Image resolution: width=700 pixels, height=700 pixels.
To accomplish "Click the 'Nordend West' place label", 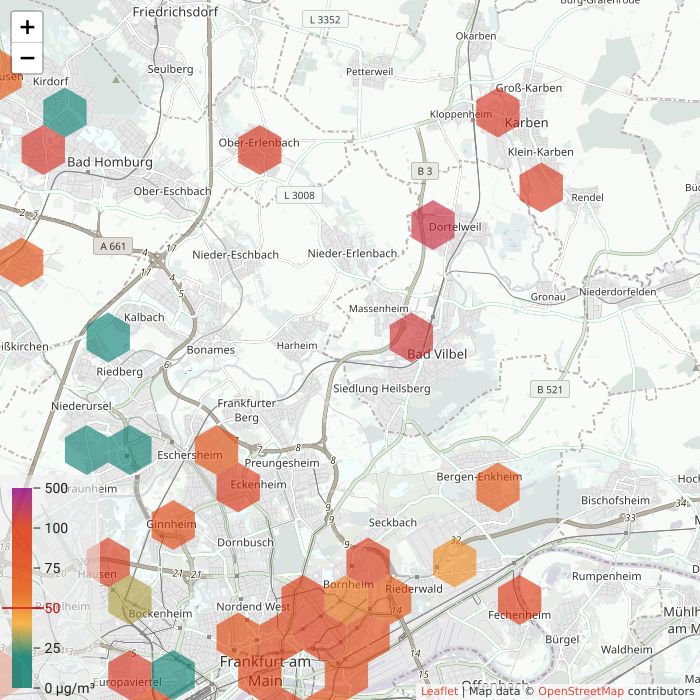I will (253, 607).
